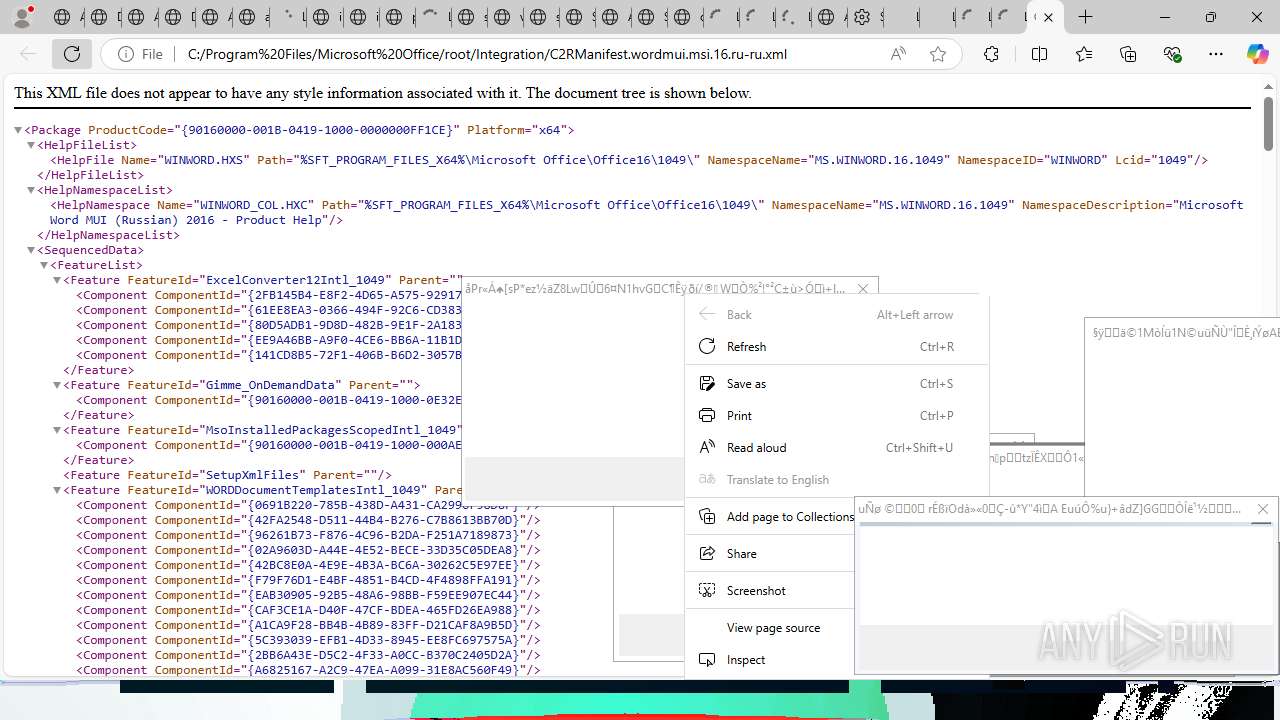Click ComponentId {F79F76D1-E4BF-4851-B4CD-4F4898FFA191} row
This screenshot has height=720, width=1280.
308,580
